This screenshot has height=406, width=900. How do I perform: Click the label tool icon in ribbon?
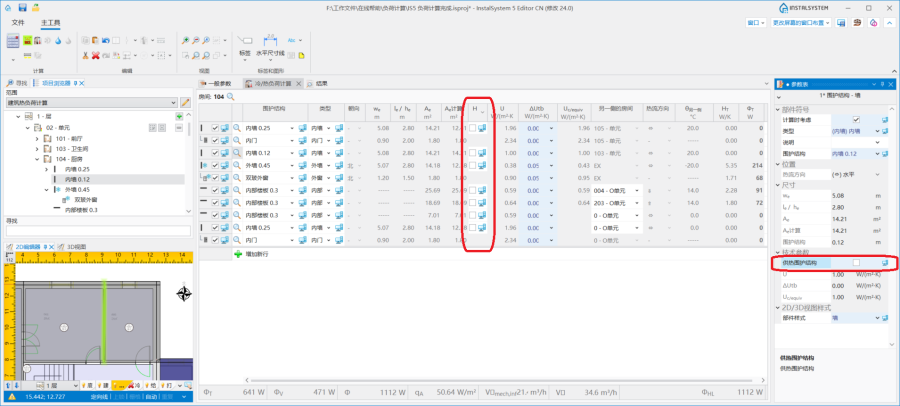pos(245,46)
